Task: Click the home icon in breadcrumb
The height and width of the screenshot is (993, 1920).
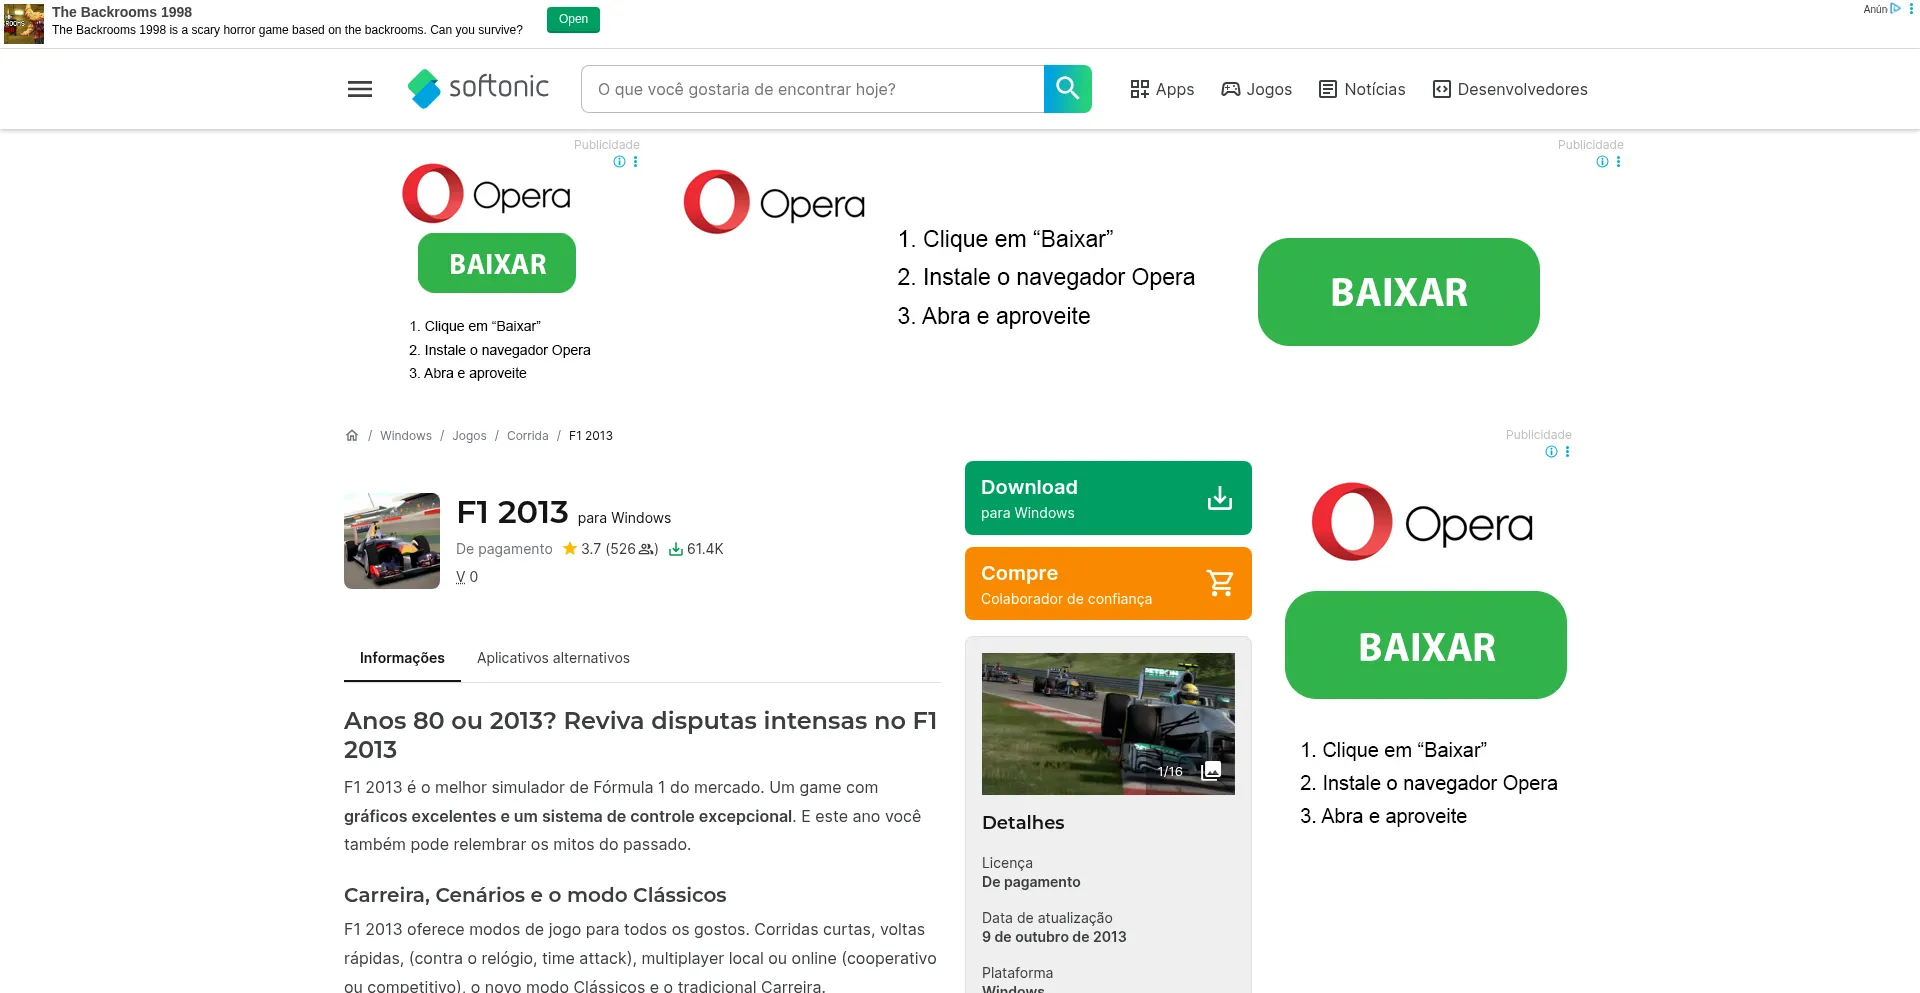Action: [x=352, y=436]
